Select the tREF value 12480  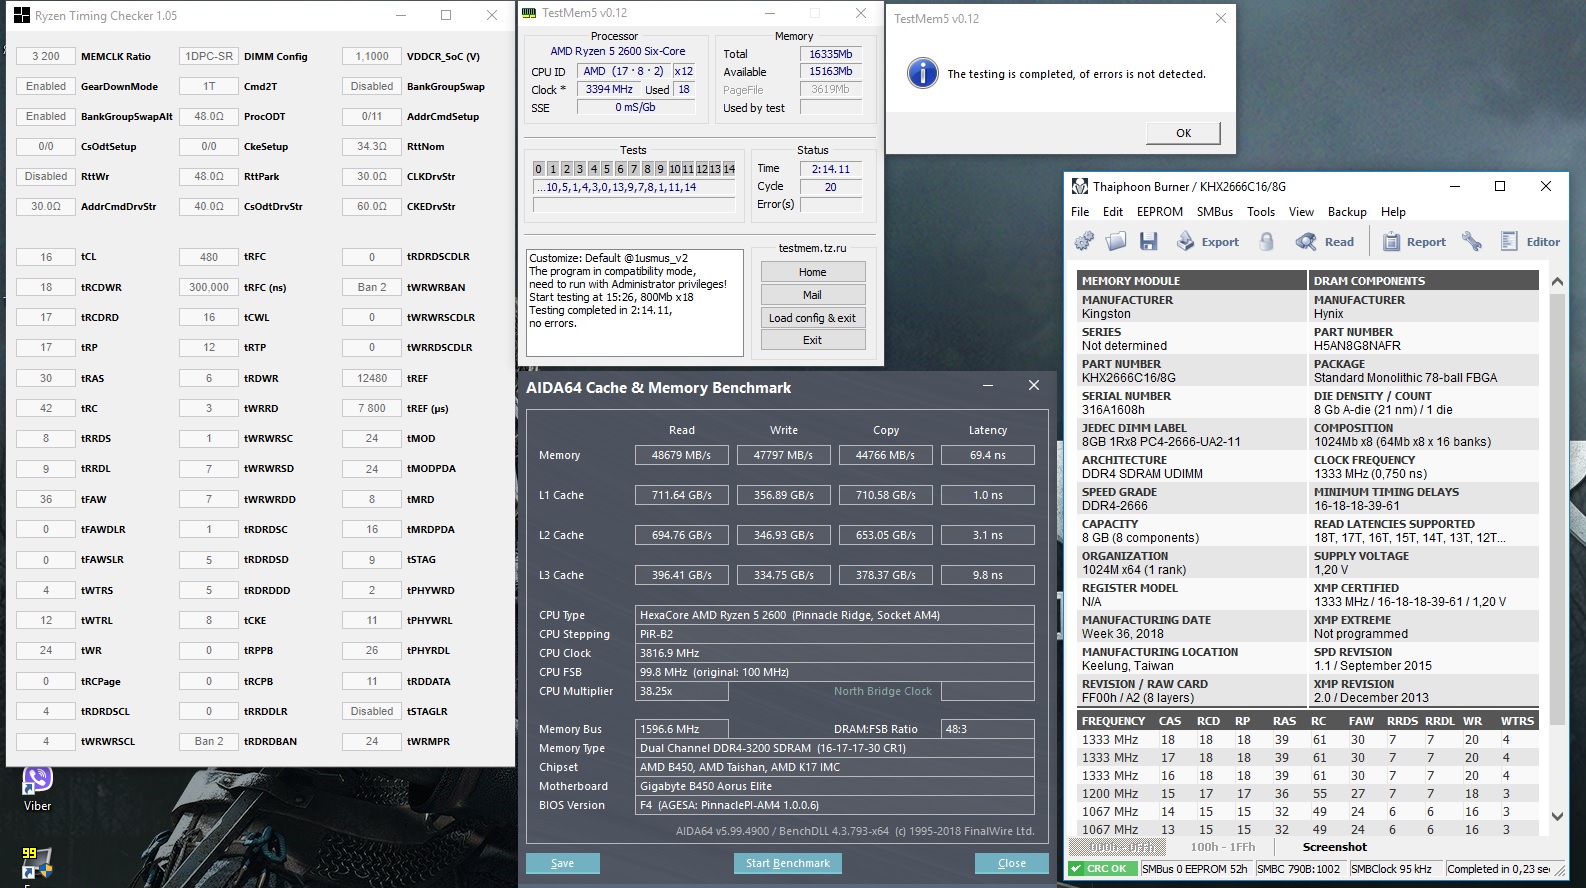pyautogui.click(x=372, y=378)
